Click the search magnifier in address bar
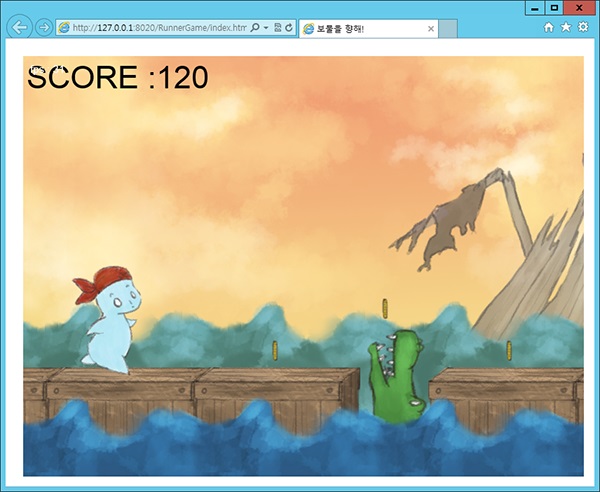 point(255,29)
